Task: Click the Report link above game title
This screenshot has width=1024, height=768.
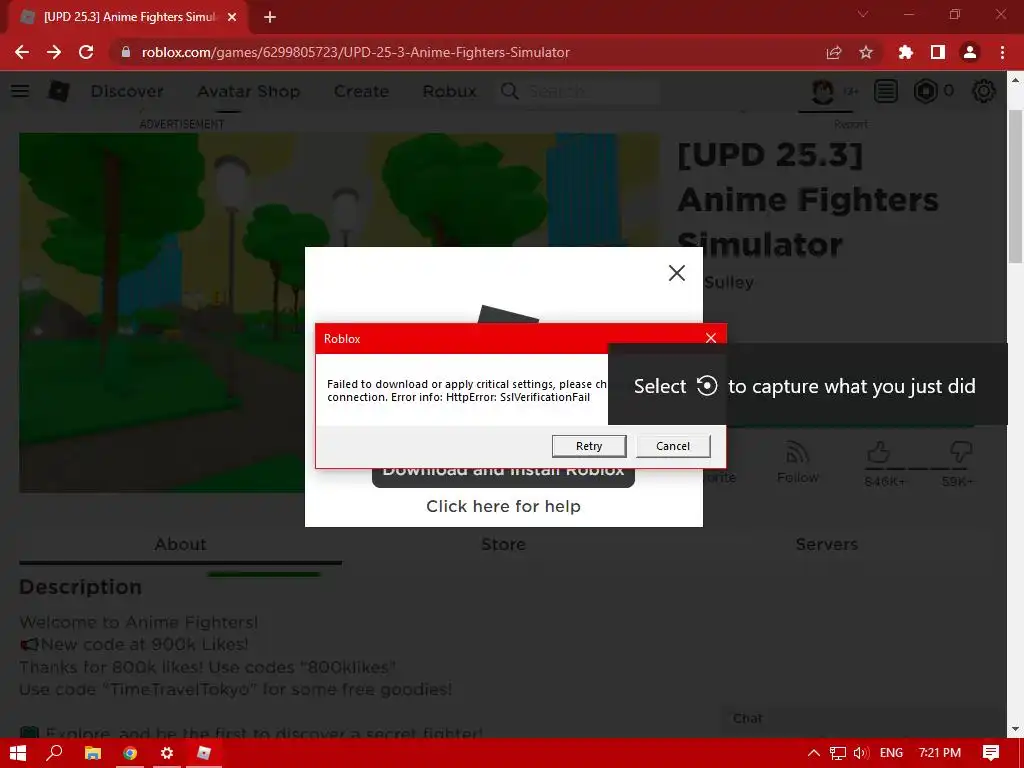Action: click(850, 124)
